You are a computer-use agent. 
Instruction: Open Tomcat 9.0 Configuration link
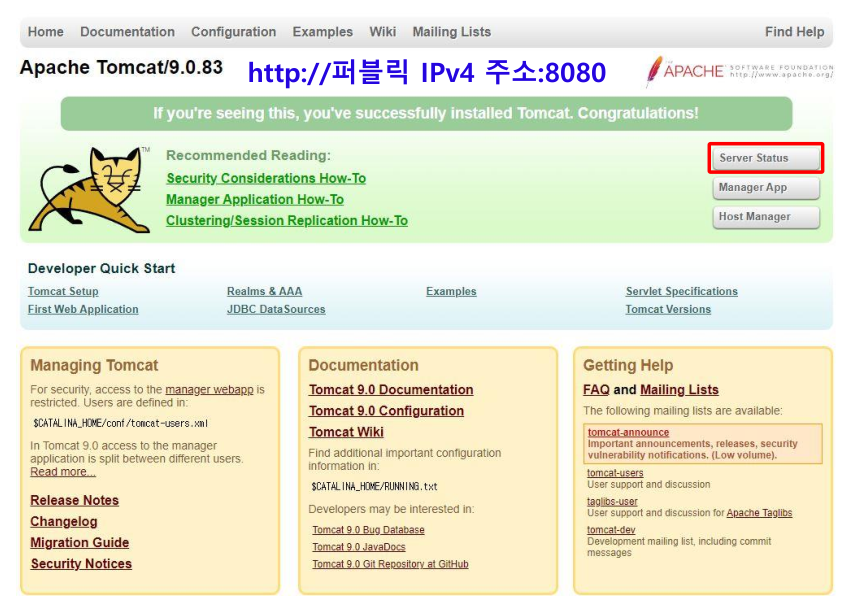(x=386, y=411)
